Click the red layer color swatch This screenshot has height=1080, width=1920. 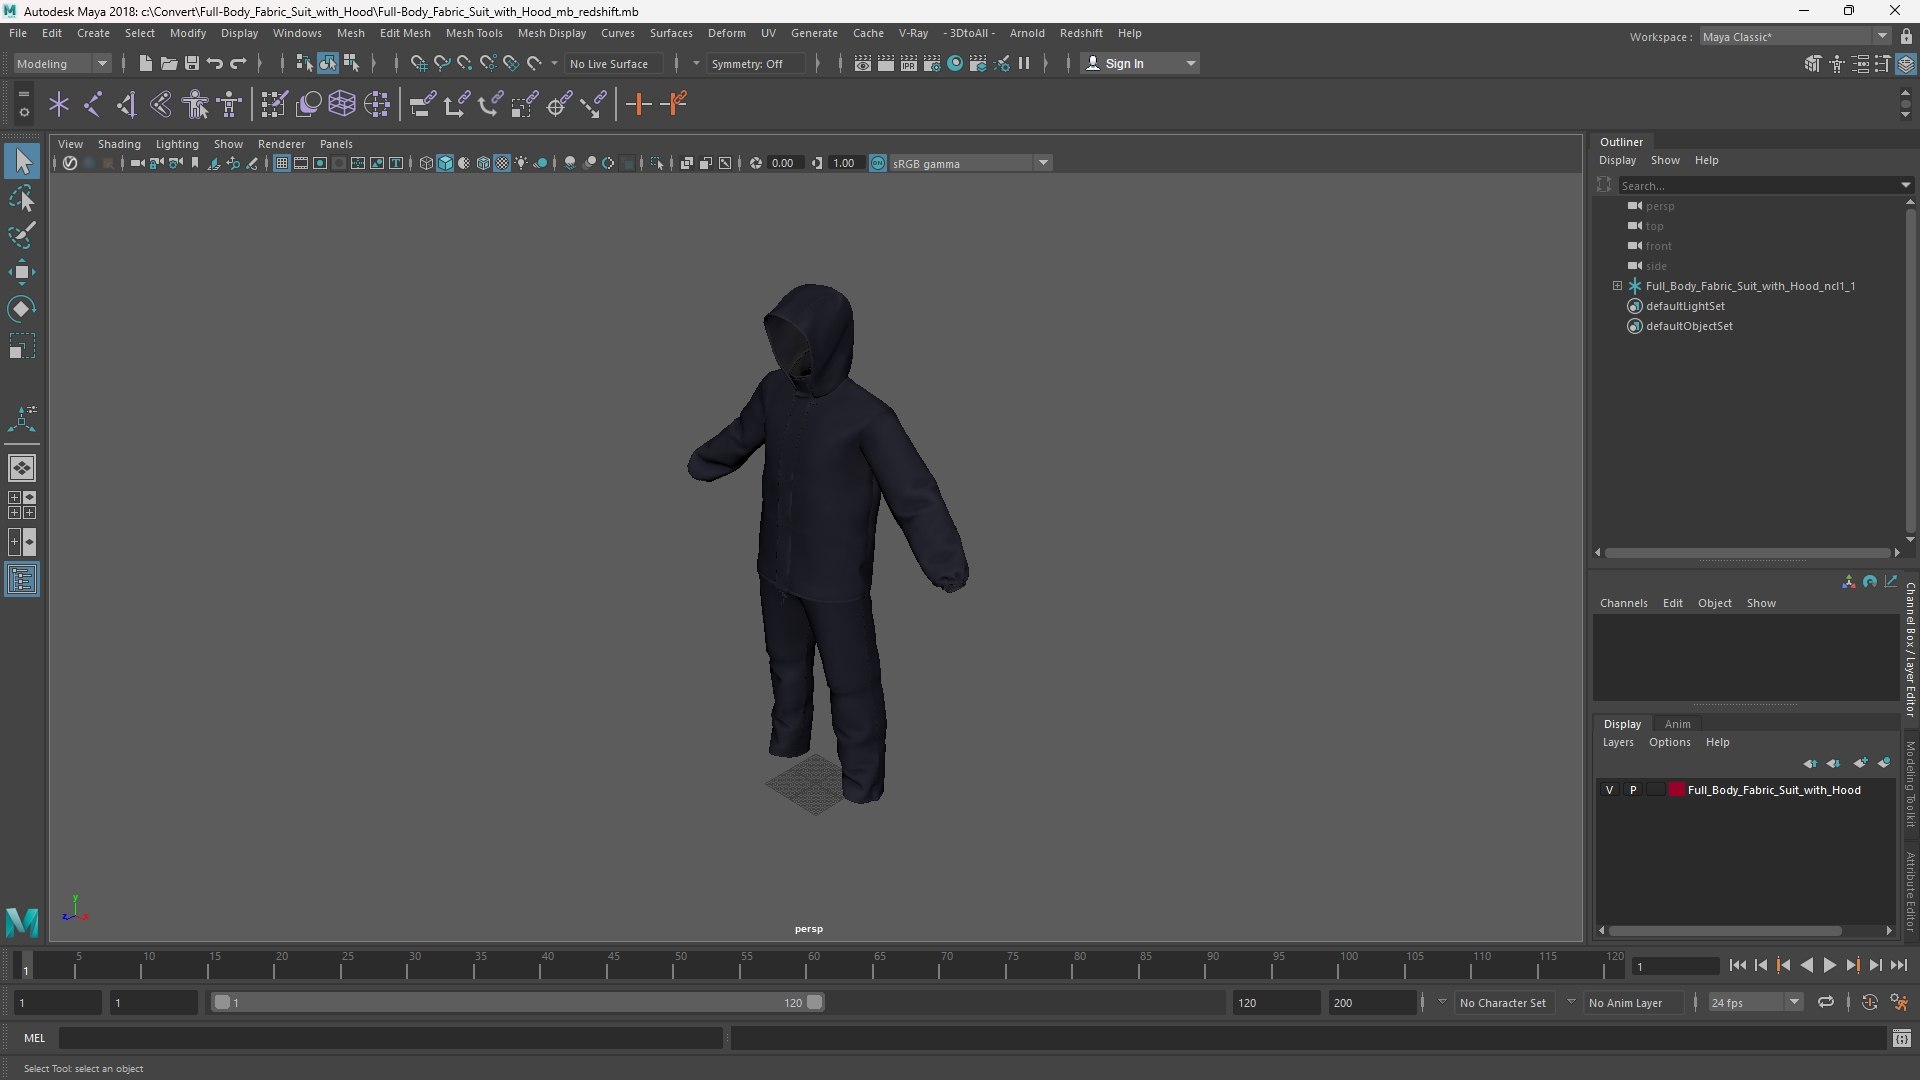coord(1677,790)
